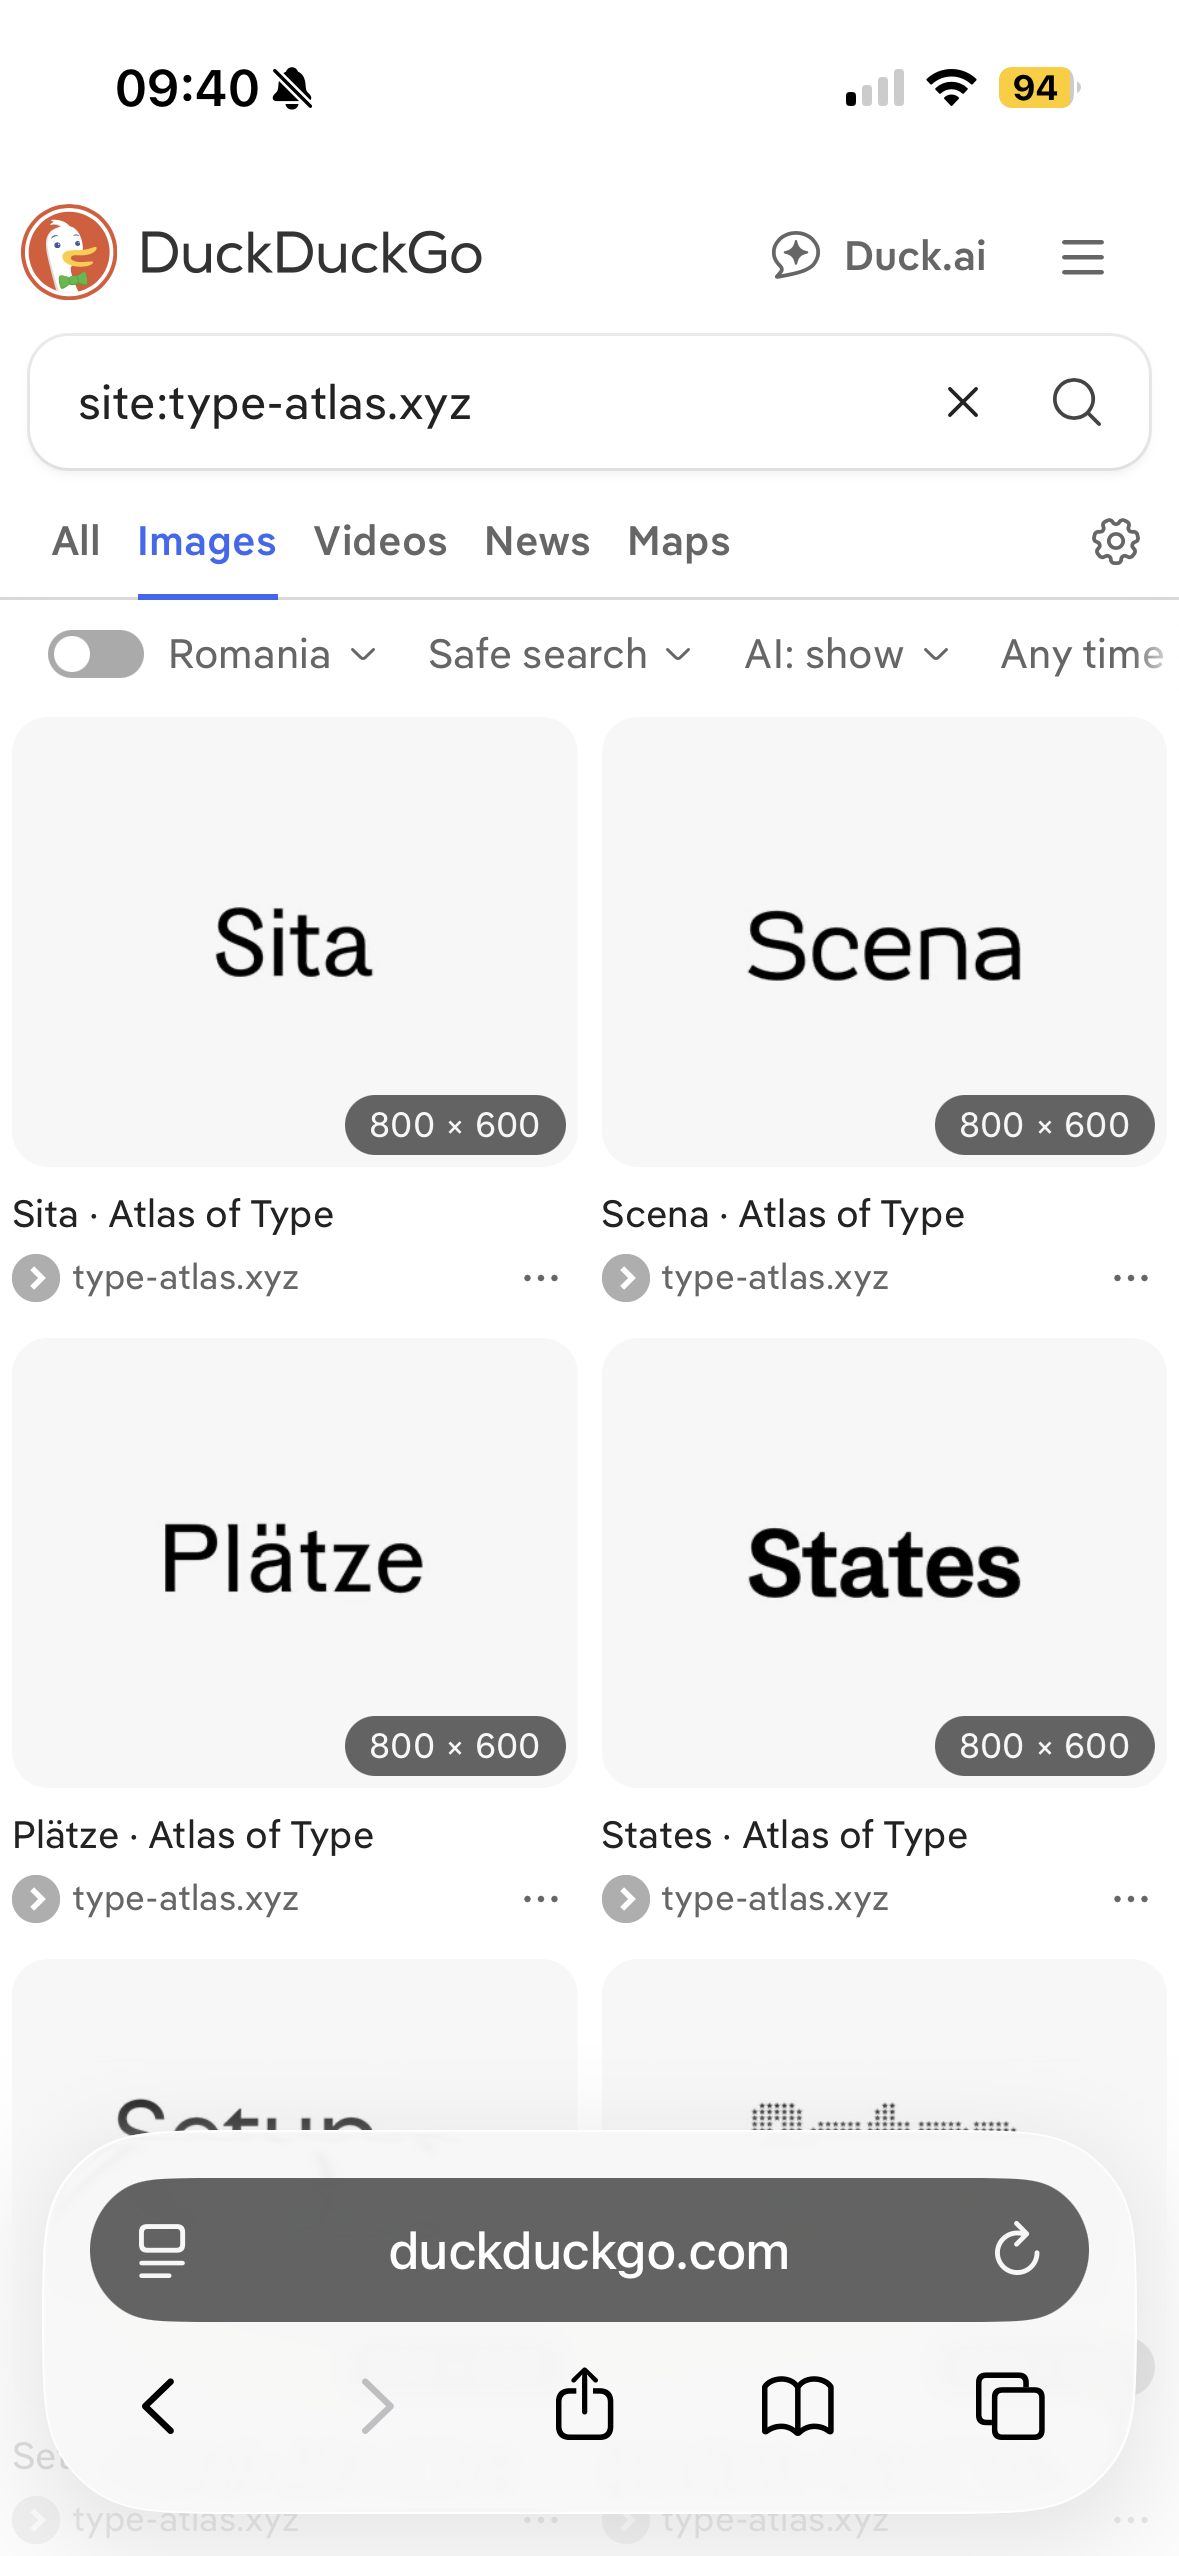Clear the search query text
This screenshot has width=1179, height=2556.
coord(962,403)
